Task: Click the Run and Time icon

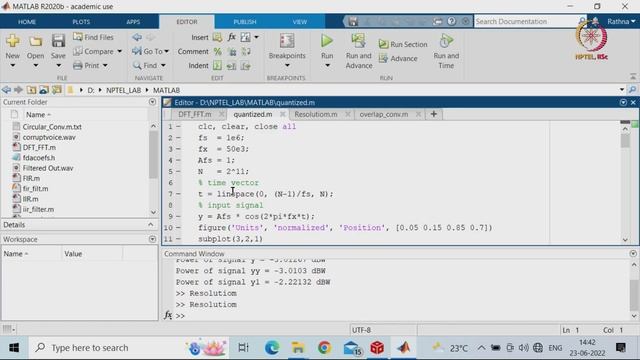Action: (446, 41)
